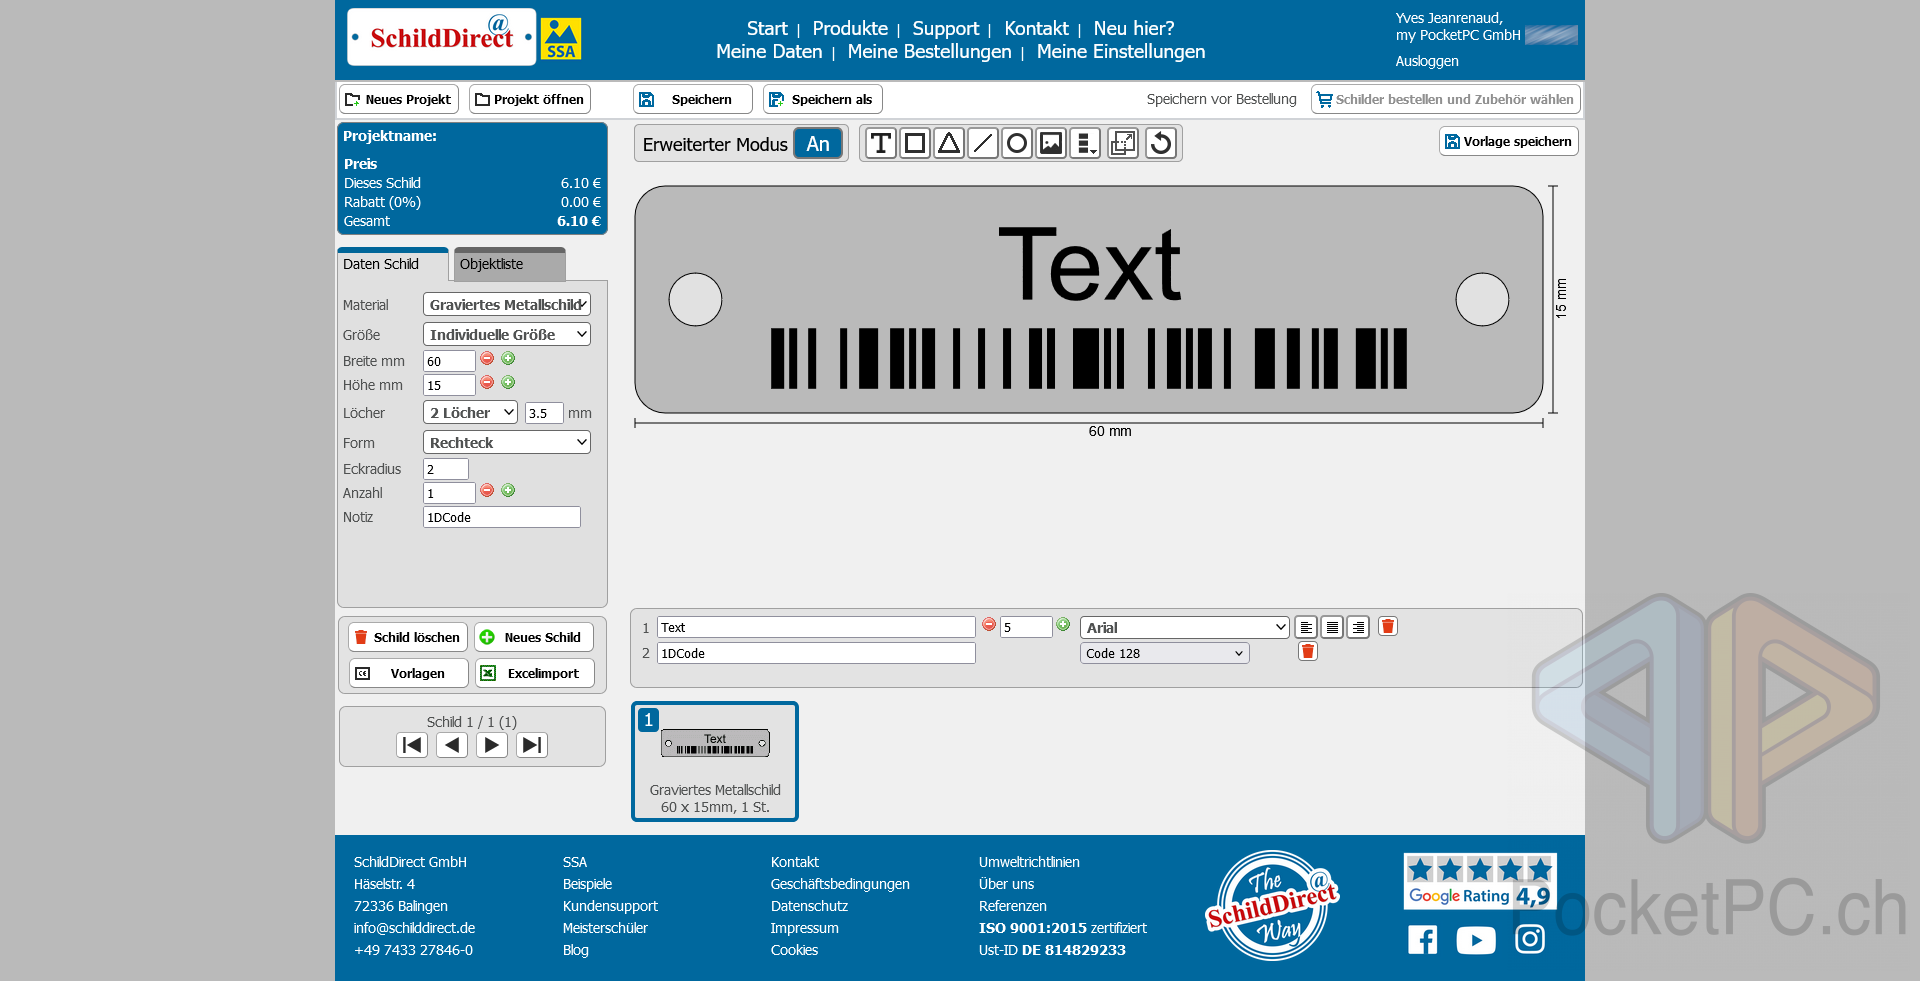Image resolution: width=1920 pixels, height=981 pixels.
Task: Decrease Breite mm with red minus
Action: pos(487,358)
